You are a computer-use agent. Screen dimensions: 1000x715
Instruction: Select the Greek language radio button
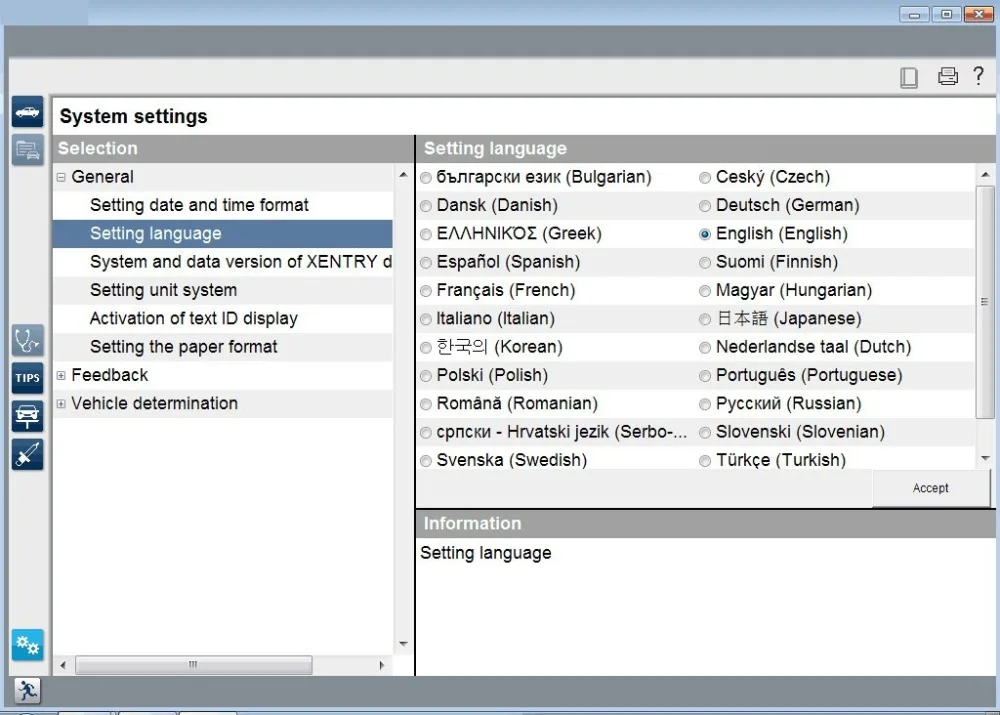pos(425,234)
